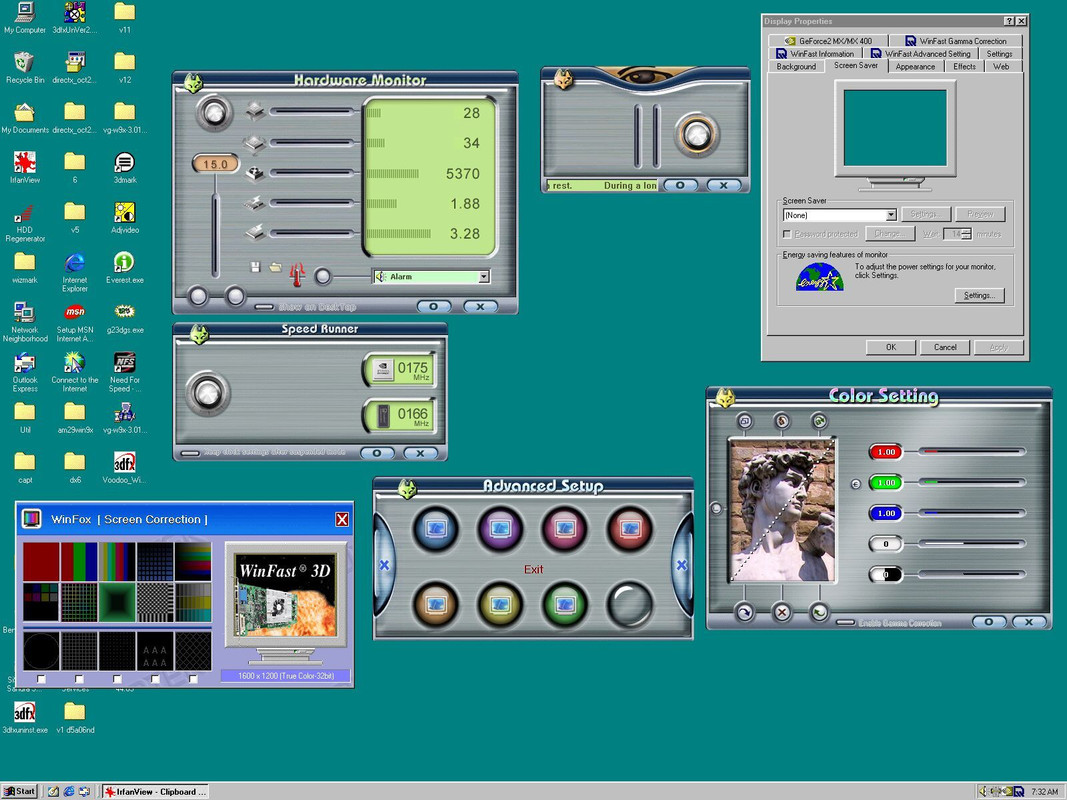The width and height of the screenshot is (1067, 800).
Task: Select the Voodoo_Wi... 3dfx desktop icon
Action: coord(125,467)
